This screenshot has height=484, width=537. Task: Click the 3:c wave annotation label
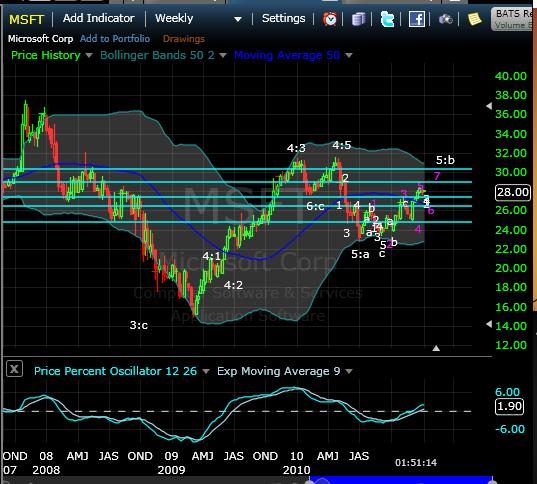coord(139,325)
